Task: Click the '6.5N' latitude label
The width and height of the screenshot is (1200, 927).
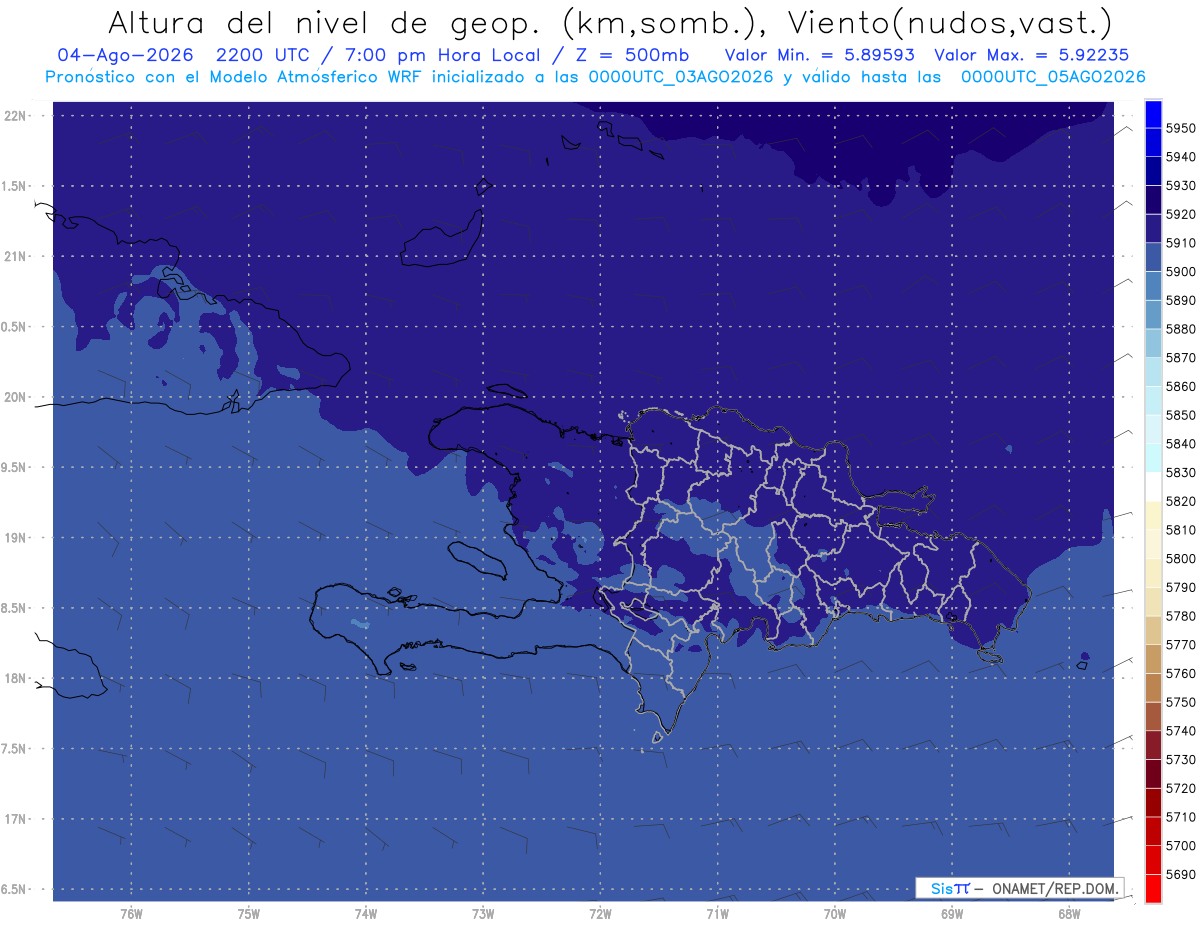Action: coord(15,890)
